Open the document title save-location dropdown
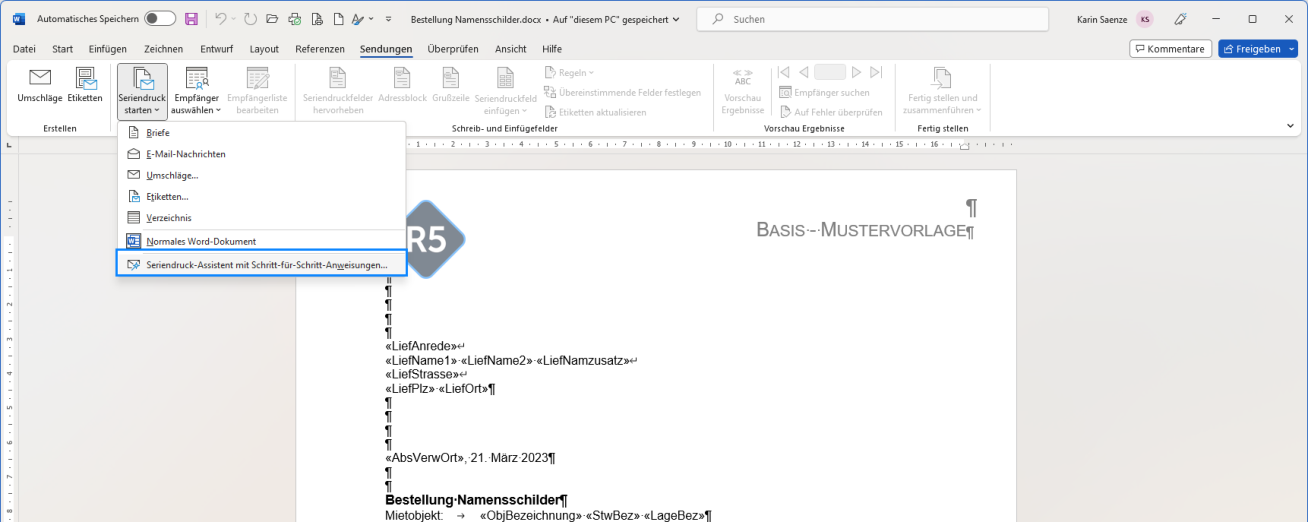Screen dimensions: 1308x522 (x=676, y=19)
